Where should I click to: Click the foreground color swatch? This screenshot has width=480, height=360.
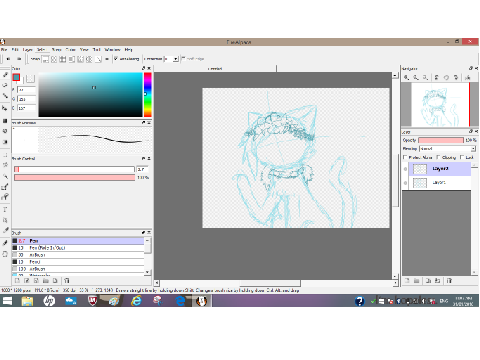pyautogui.click(x=16, y=78)
